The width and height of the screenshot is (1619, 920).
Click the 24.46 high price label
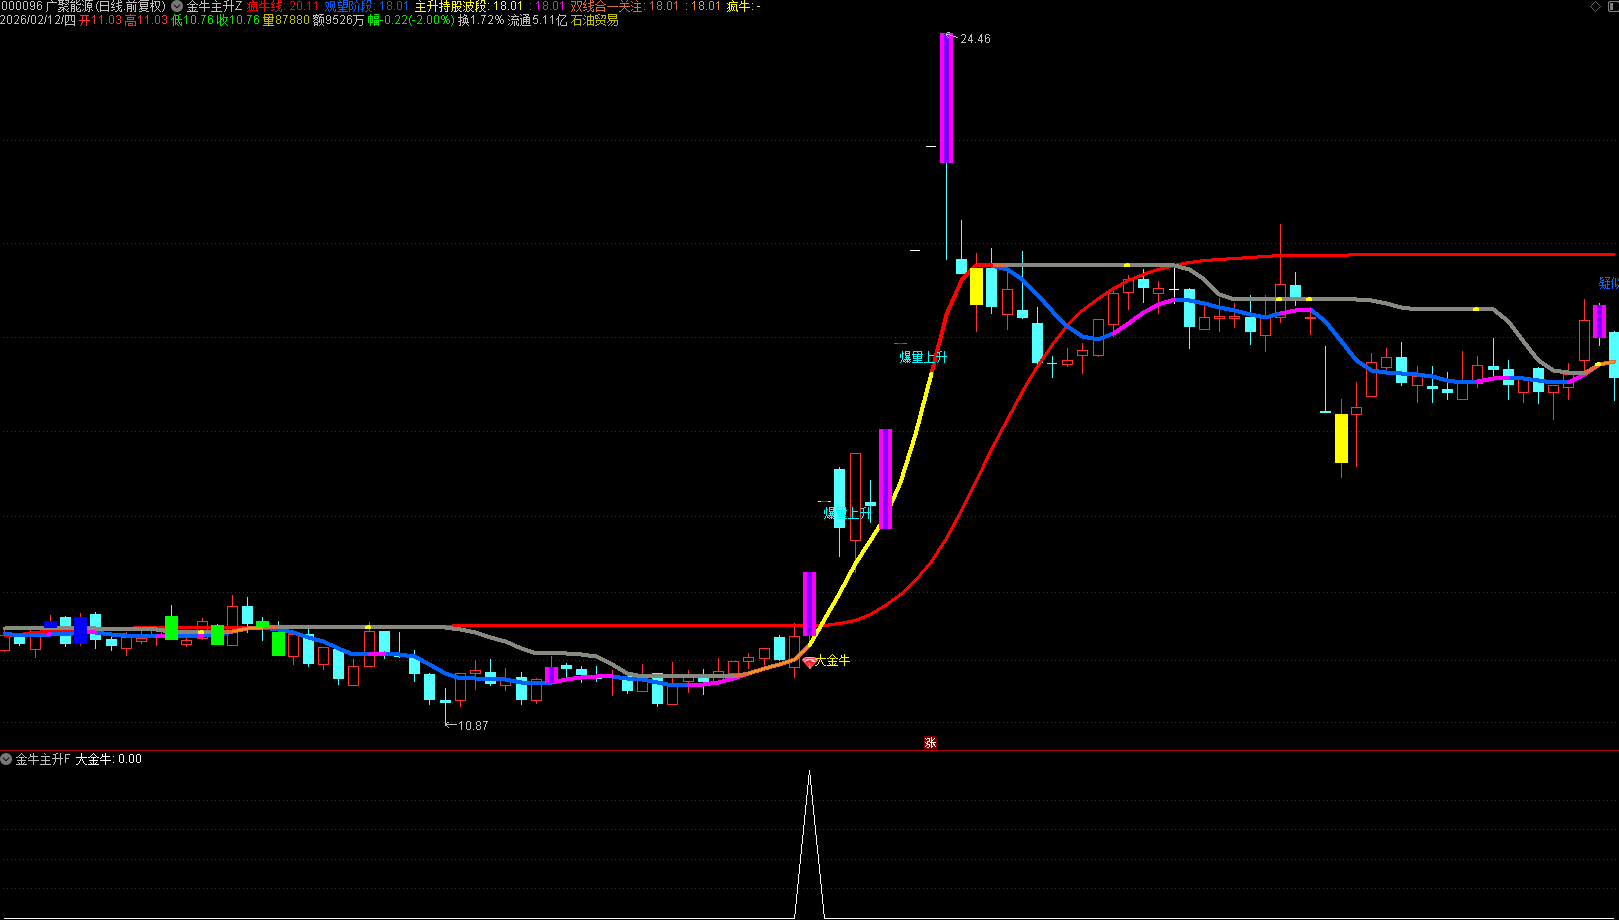975,39
